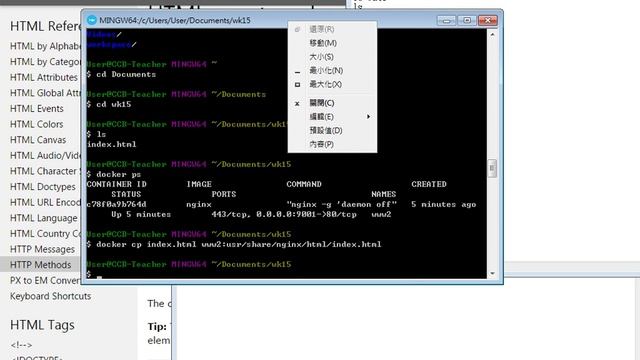Open HTML Colors sidebar link

pos(36,124)
